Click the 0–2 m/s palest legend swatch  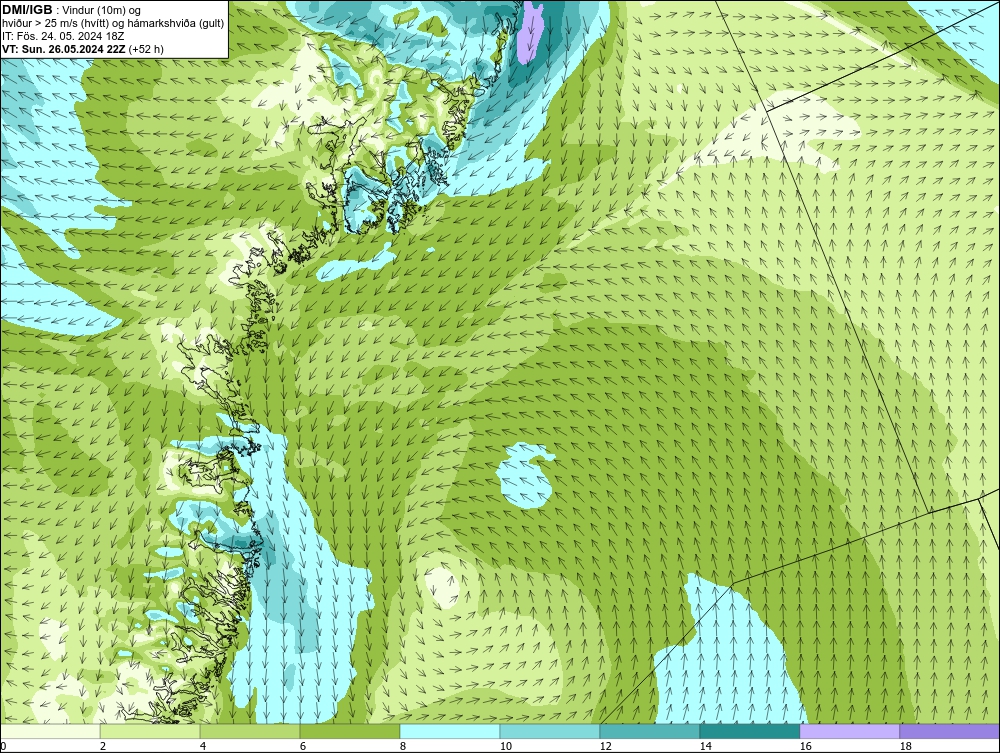pyautogui.click(x=50, y=731)
